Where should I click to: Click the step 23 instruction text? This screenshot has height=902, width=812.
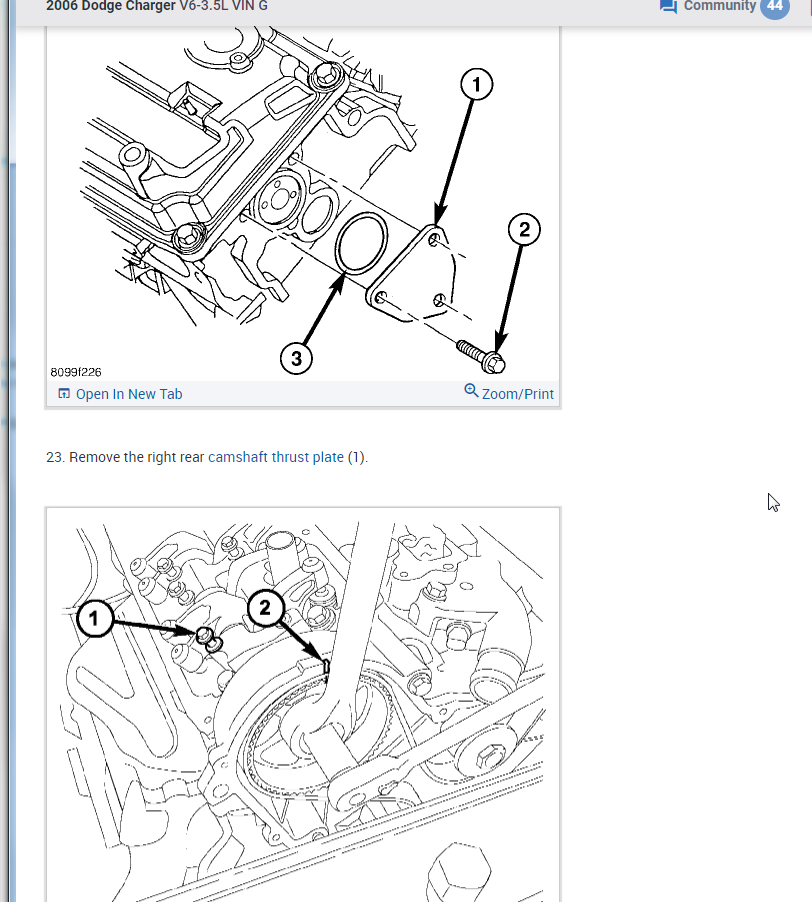point(207,457)
